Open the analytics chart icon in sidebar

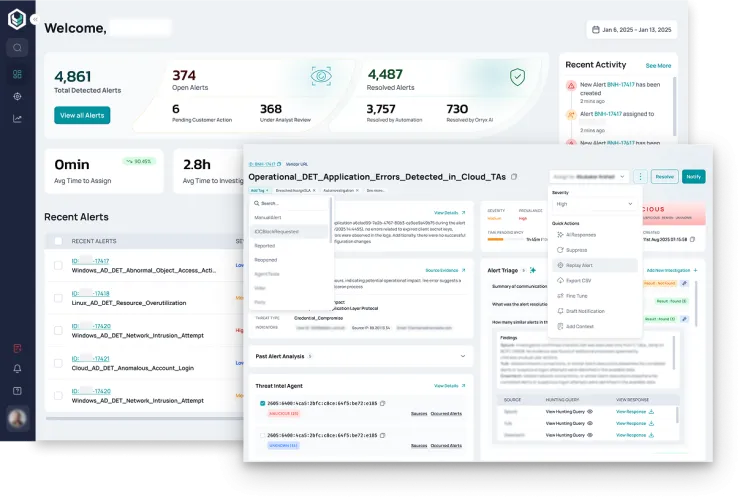(17, 119)
